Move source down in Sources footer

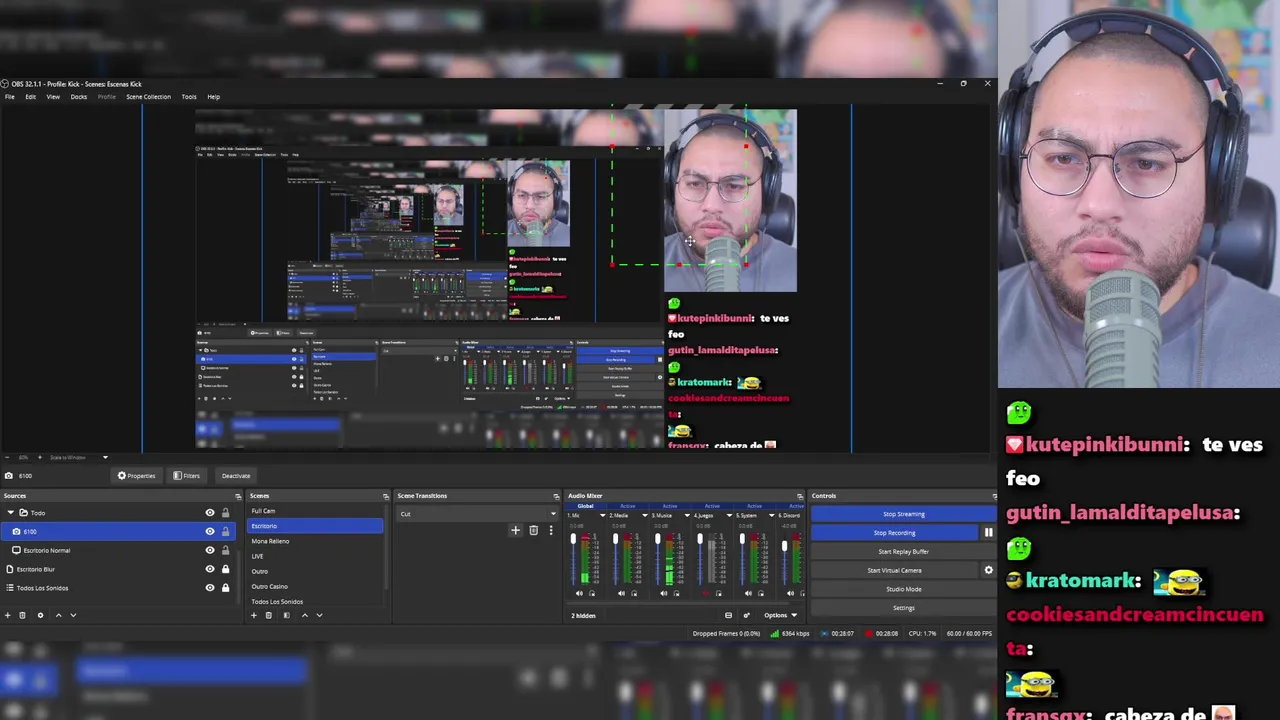[73, 615]
